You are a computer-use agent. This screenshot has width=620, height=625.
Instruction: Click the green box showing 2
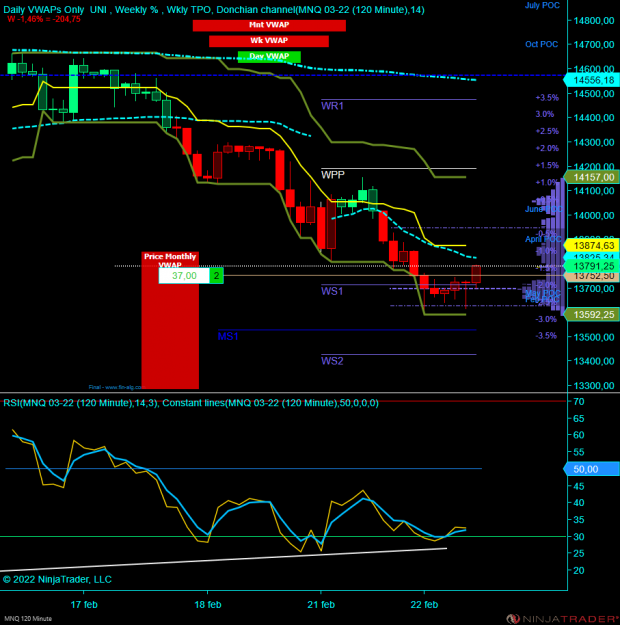(217, 275)
